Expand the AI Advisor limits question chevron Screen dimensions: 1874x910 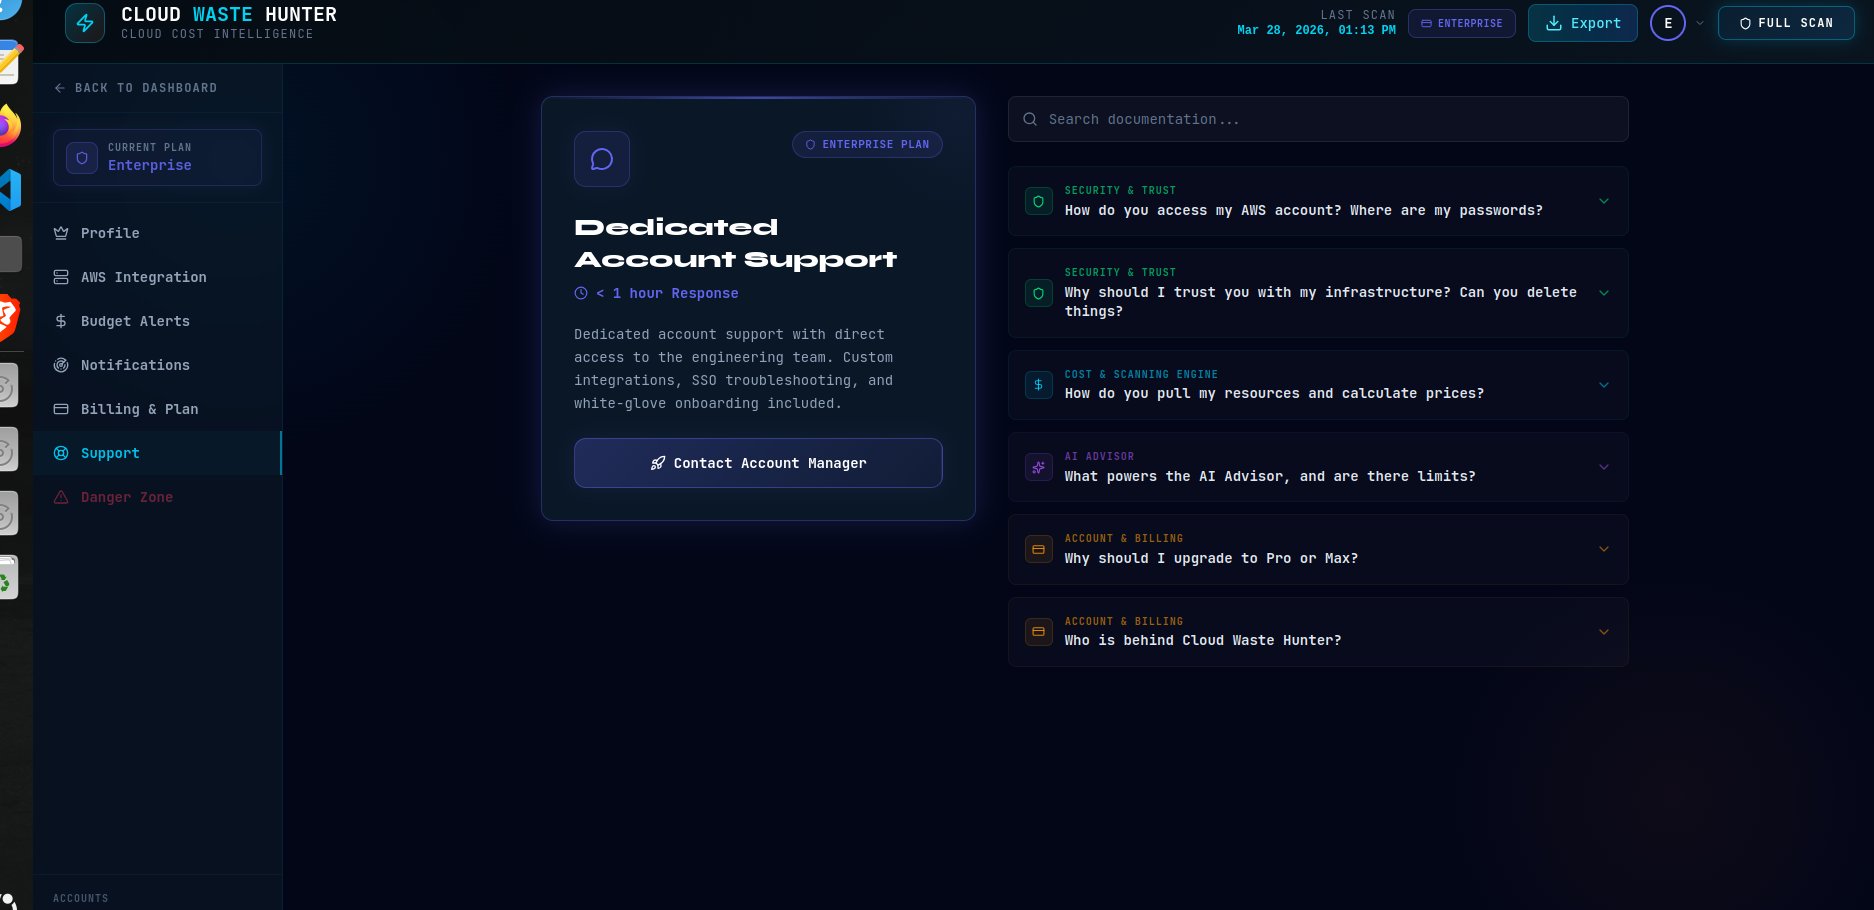1604,467
